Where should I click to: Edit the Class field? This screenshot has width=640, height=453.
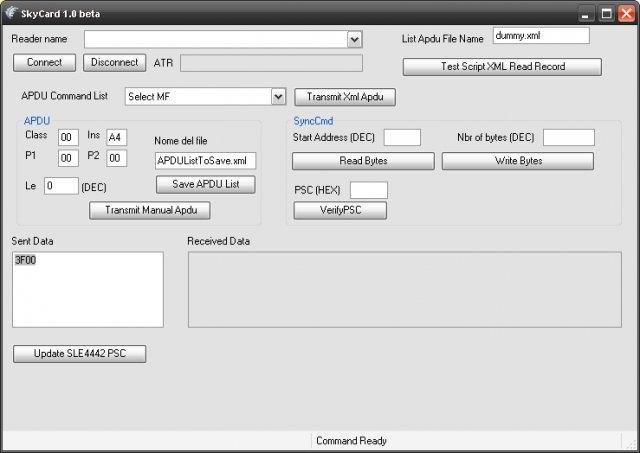[x=68, y=138]
